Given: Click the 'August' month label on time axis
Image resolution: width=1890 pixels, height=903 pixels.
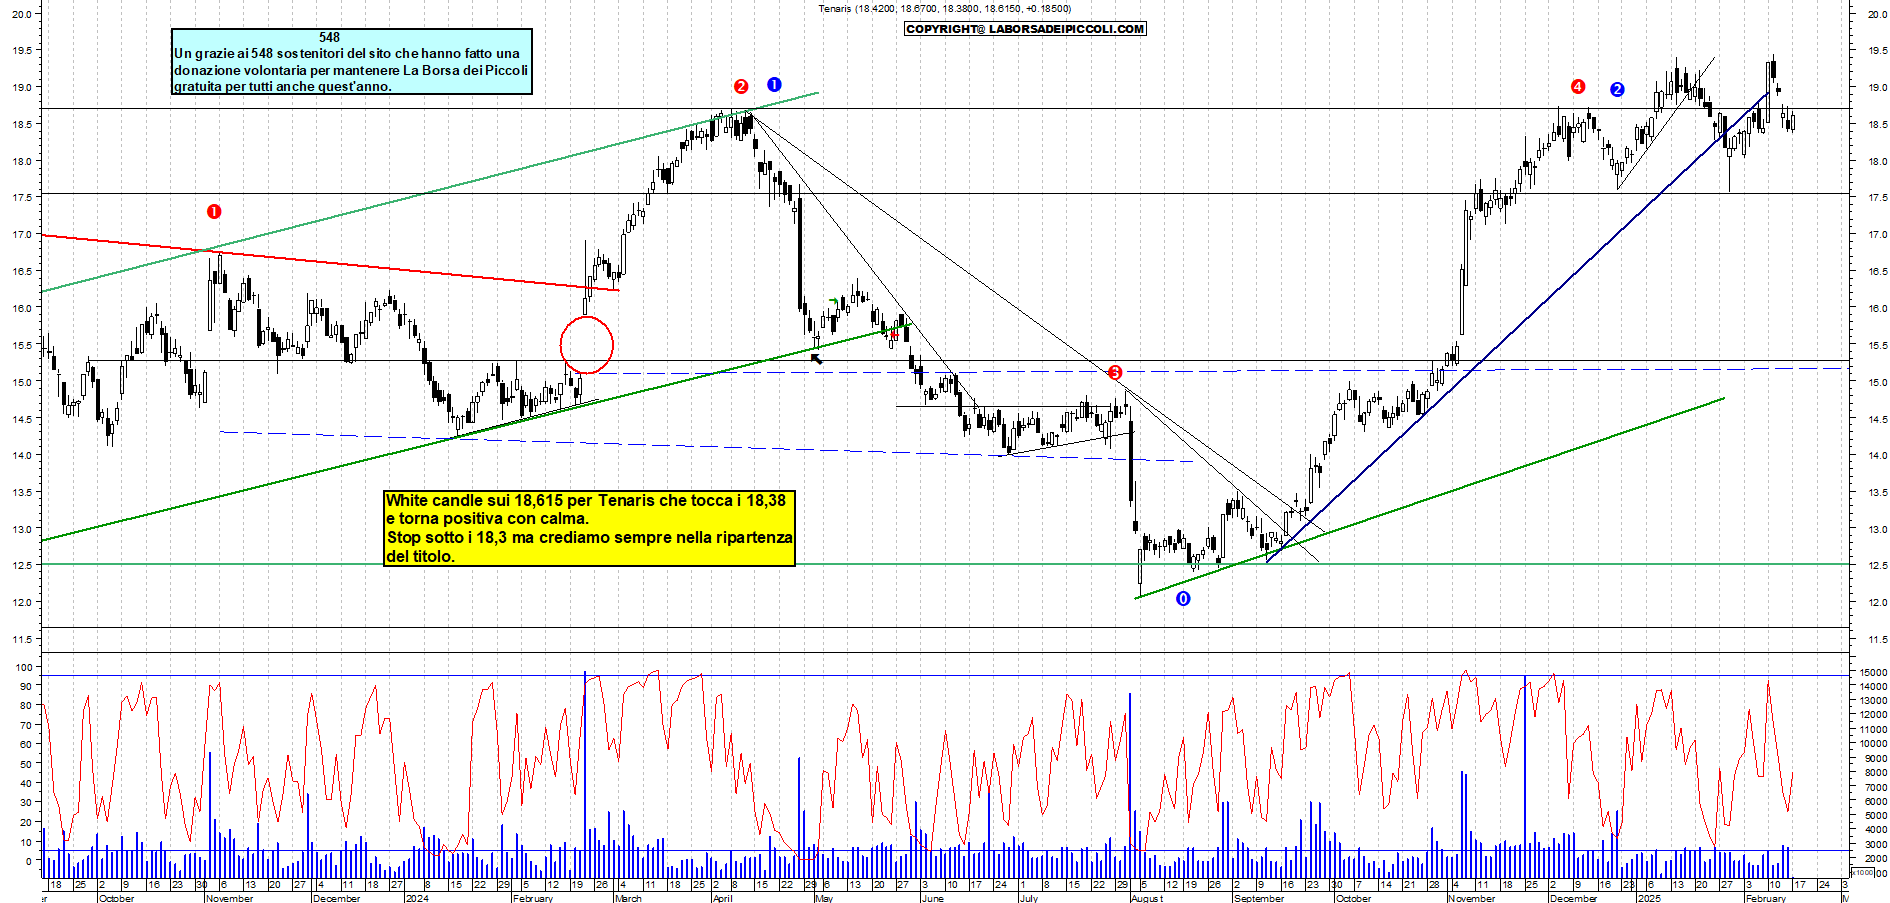Looking at the screenshot, I should pos(1147,898).
